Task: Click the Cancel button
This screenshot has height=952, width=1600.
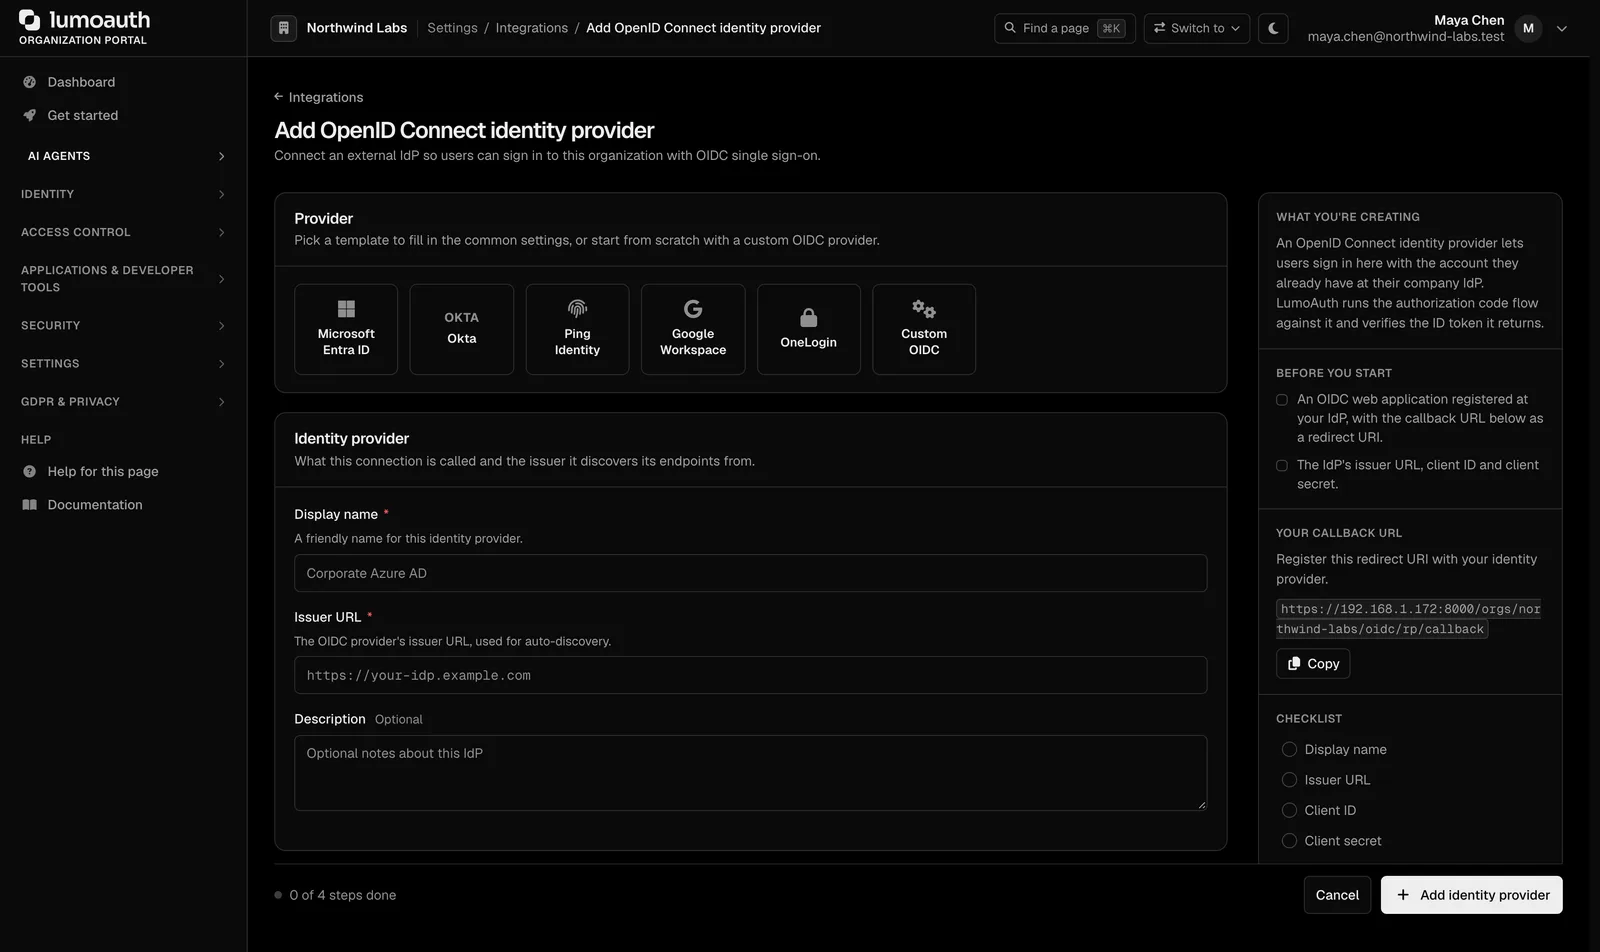Action: [1337, 895]
